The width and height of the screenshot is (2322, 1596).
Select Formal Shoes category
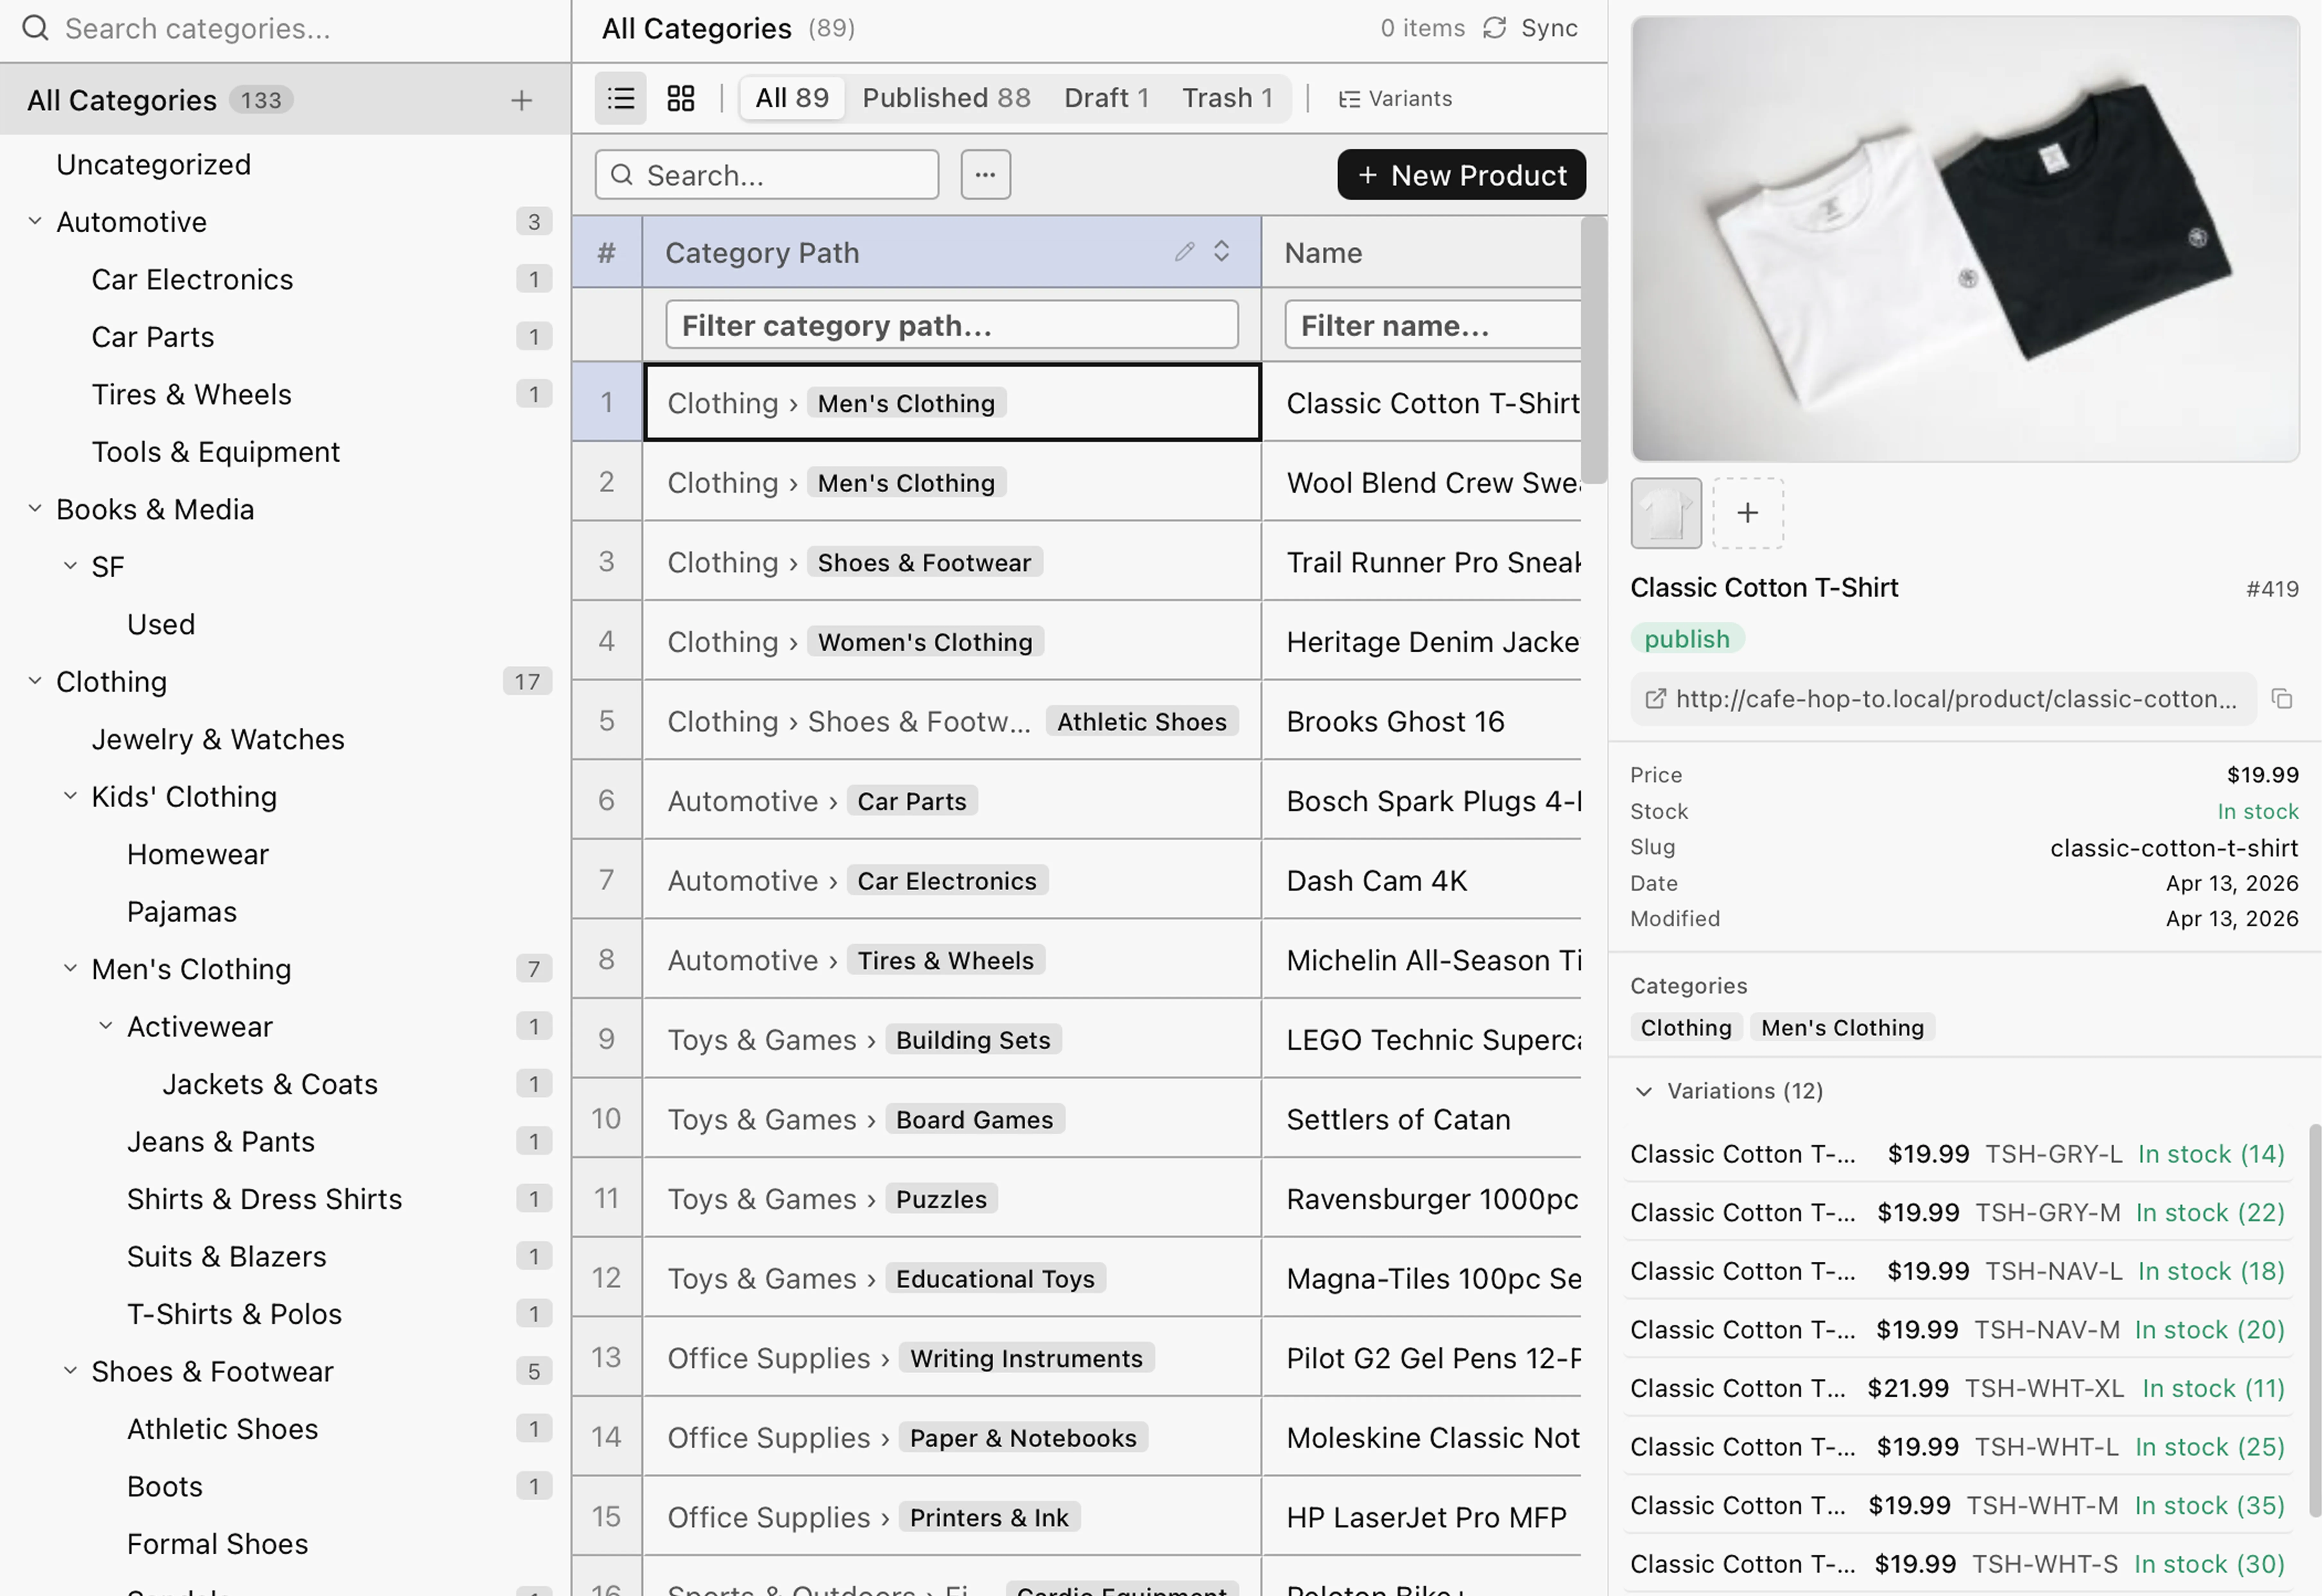pos(217,1544)
